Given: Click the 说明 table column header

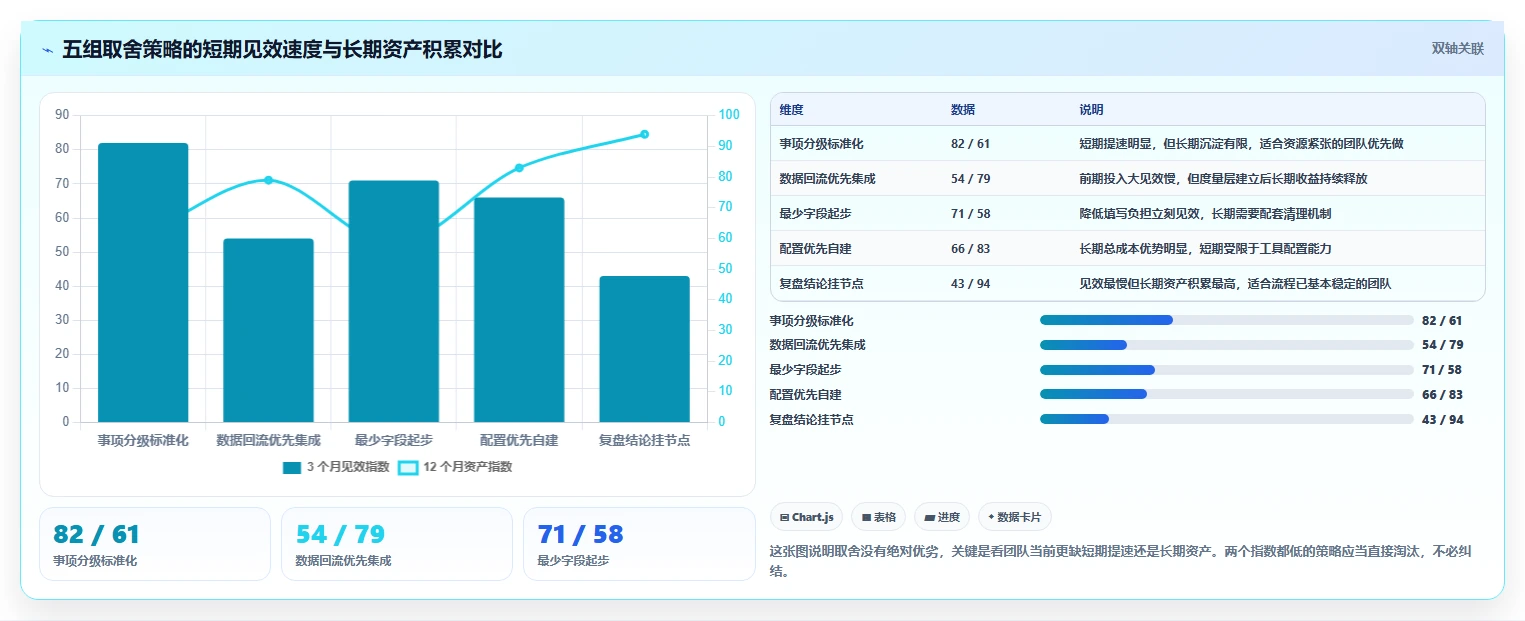Looking at the screenshot, I should coord(1092,110).
